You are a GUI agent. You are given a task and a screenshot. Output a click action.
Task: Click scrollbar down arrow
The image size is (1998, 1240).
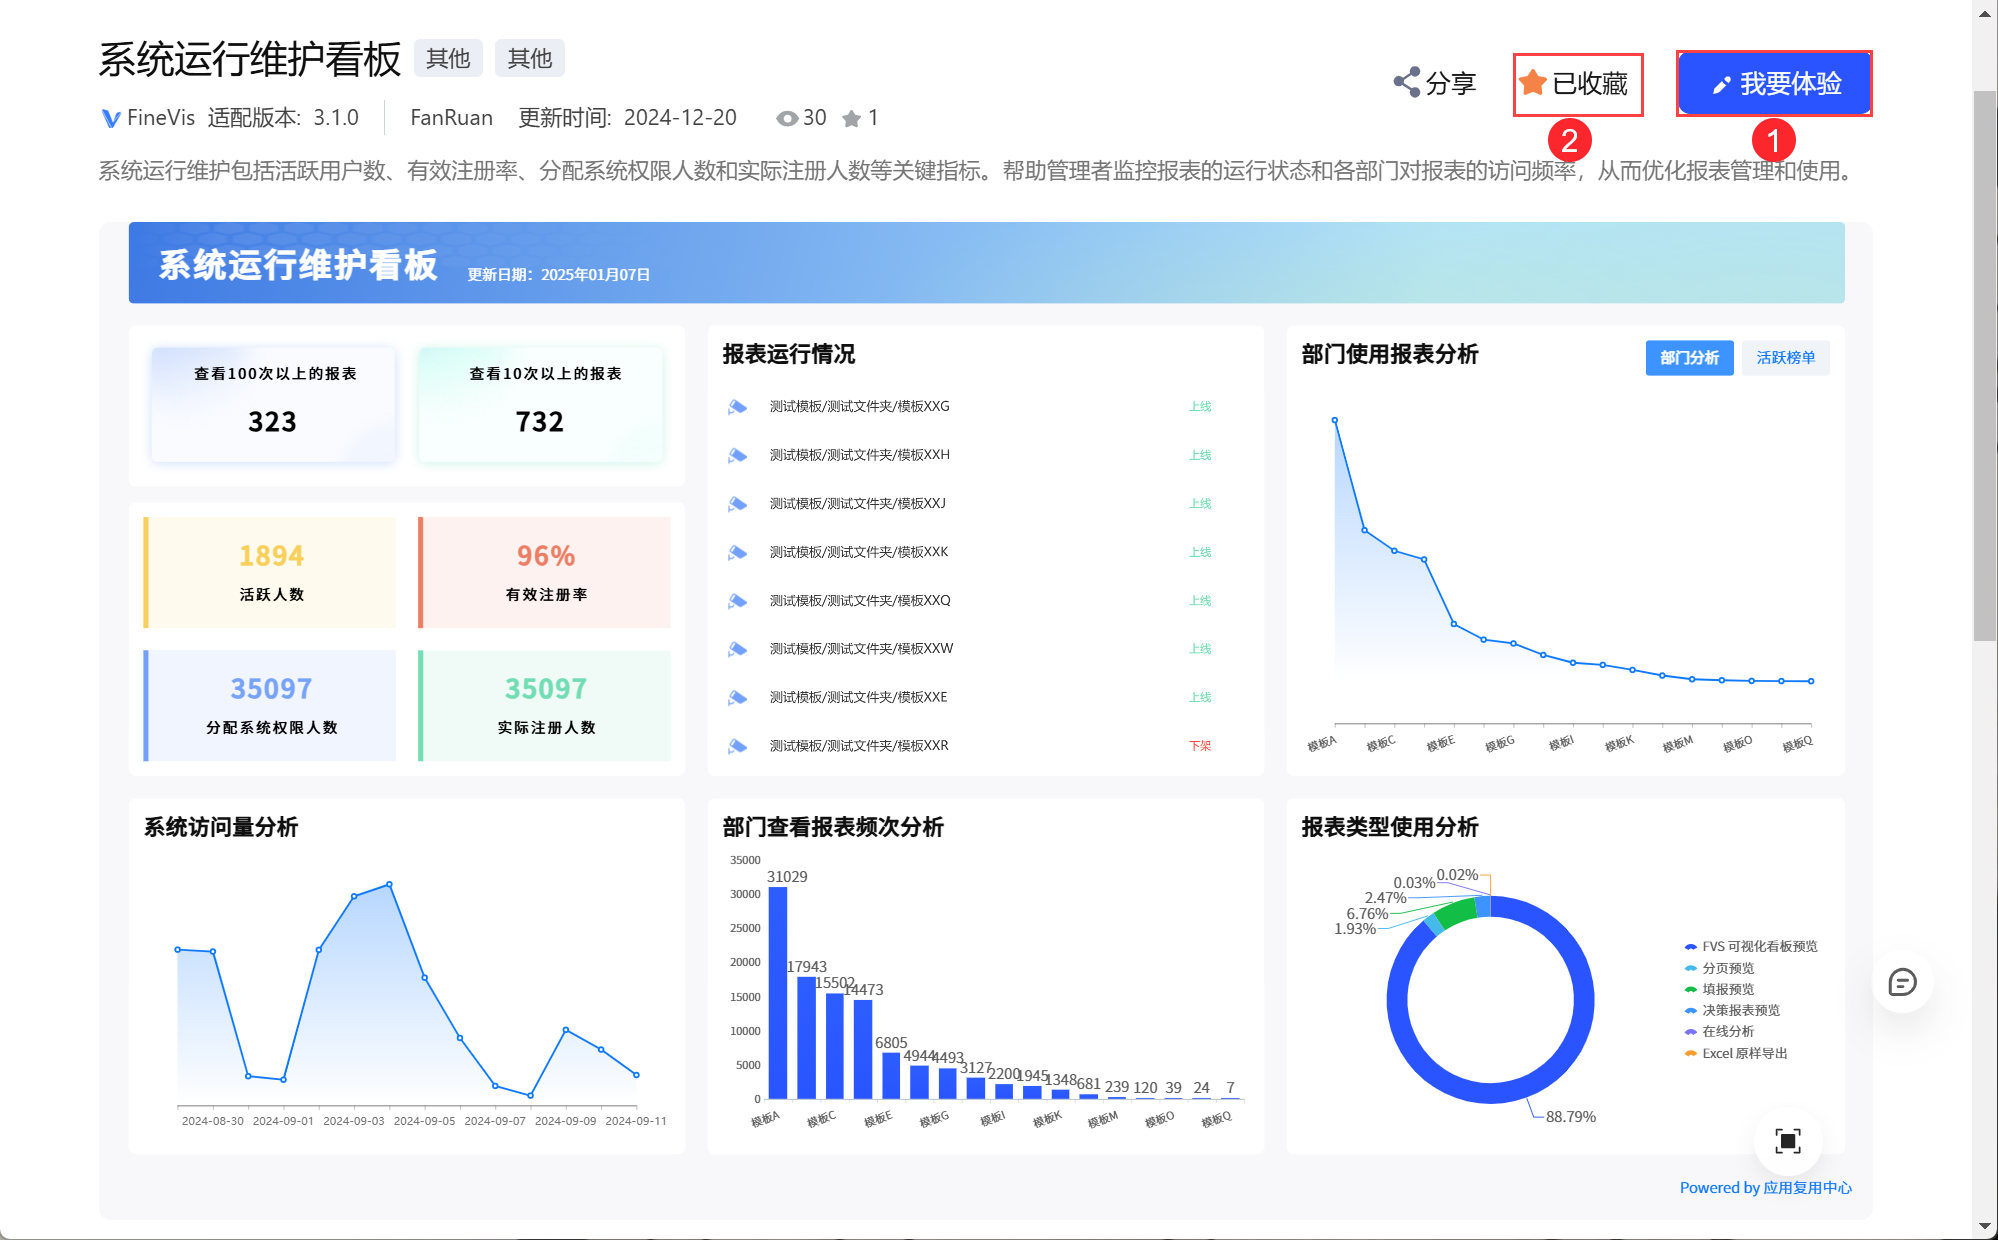click(x=1984, y=1227)
